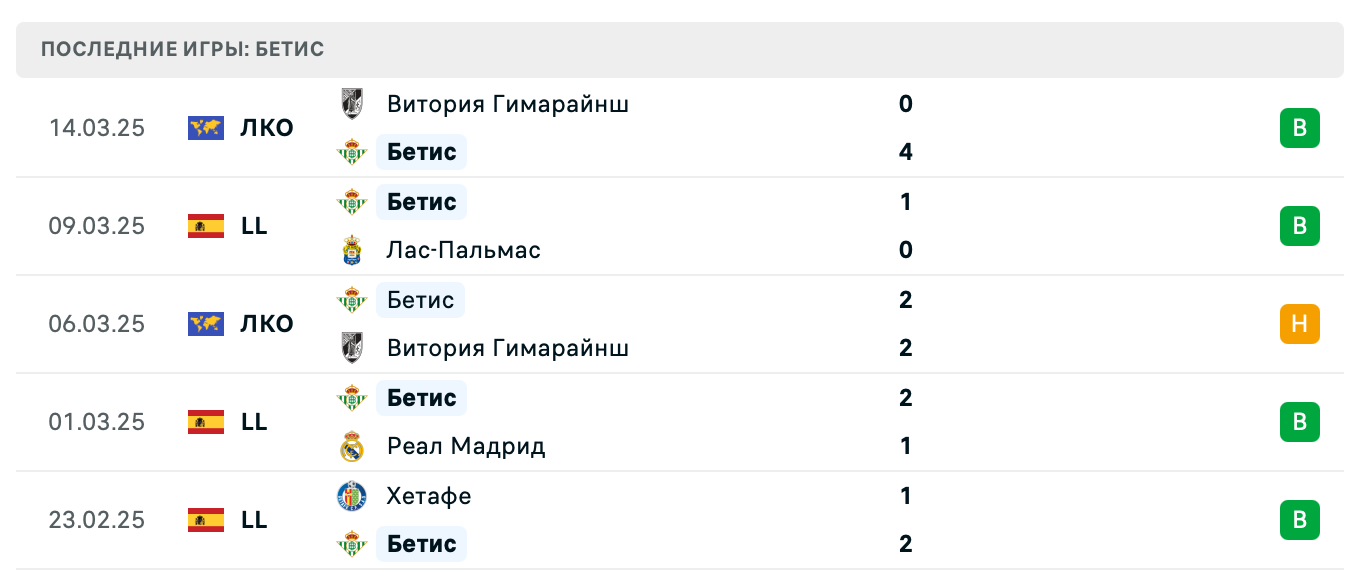Open the Бетис team page link

click(x=421, y=152)
